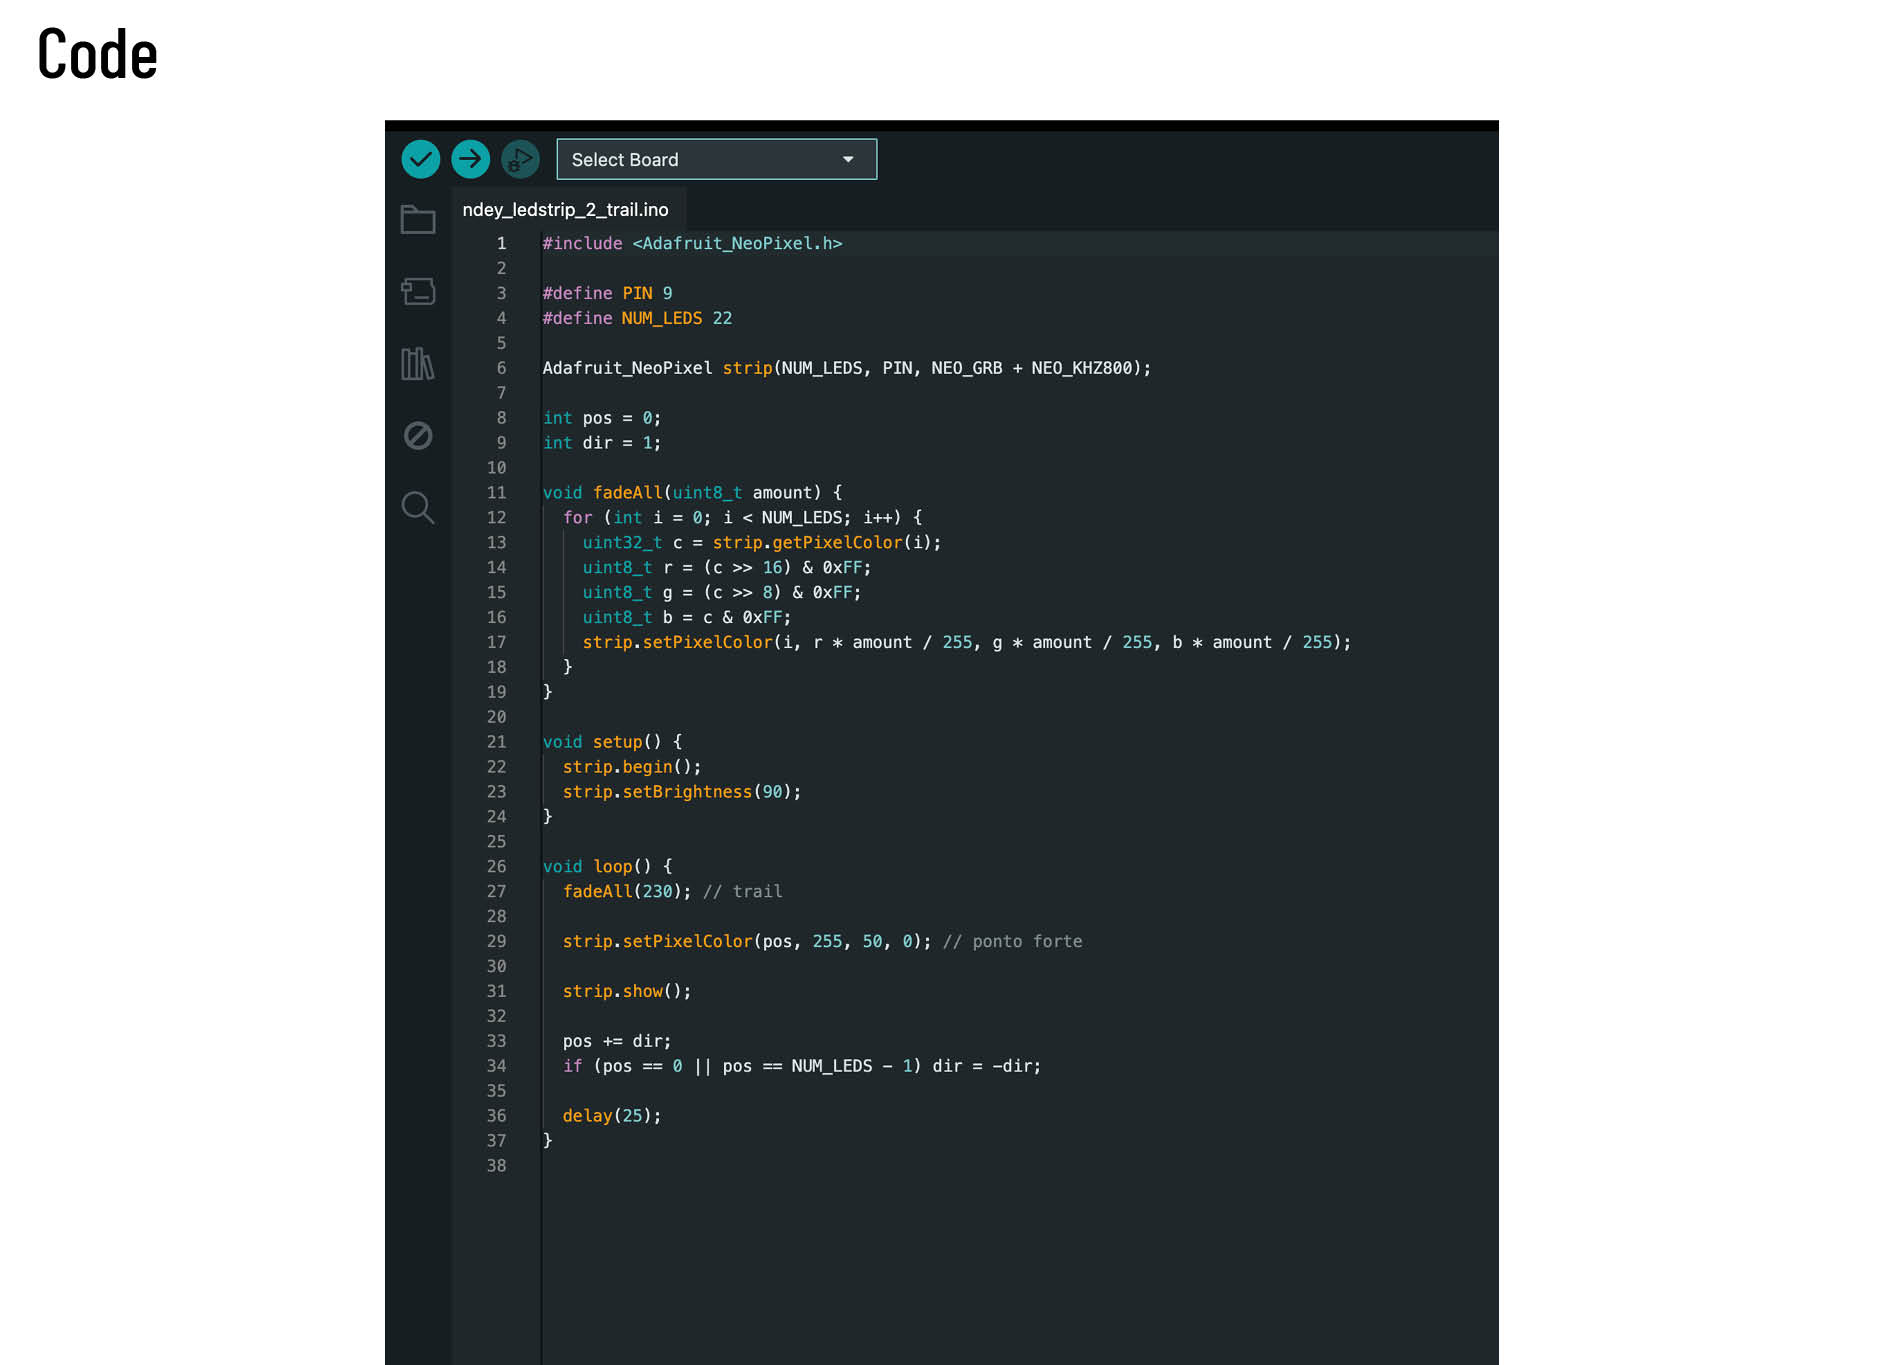Click the '// ponto forte' comment

point(1012,942)
